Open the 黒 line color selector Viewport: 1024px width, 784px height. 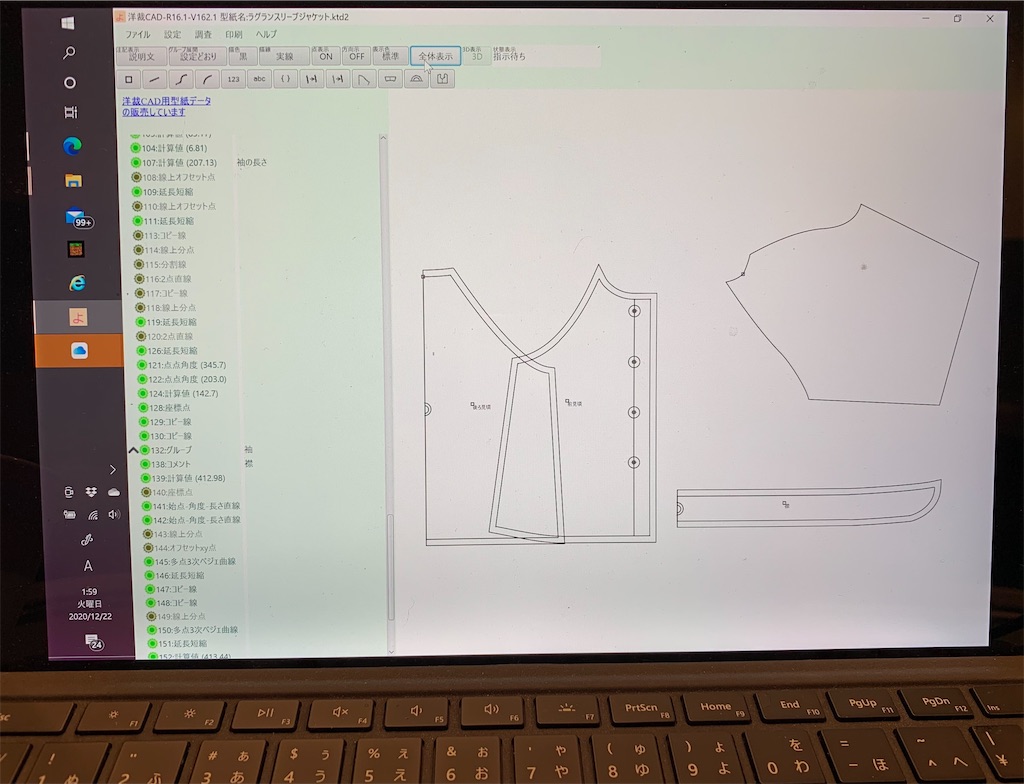243,56
